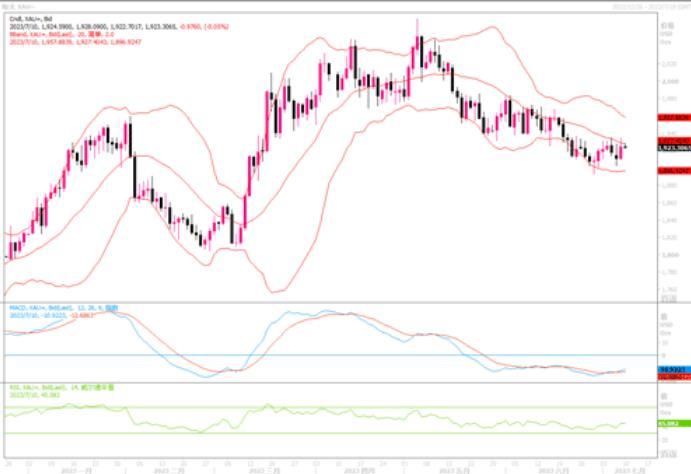Click the chart title text at top left

(21, 6)
